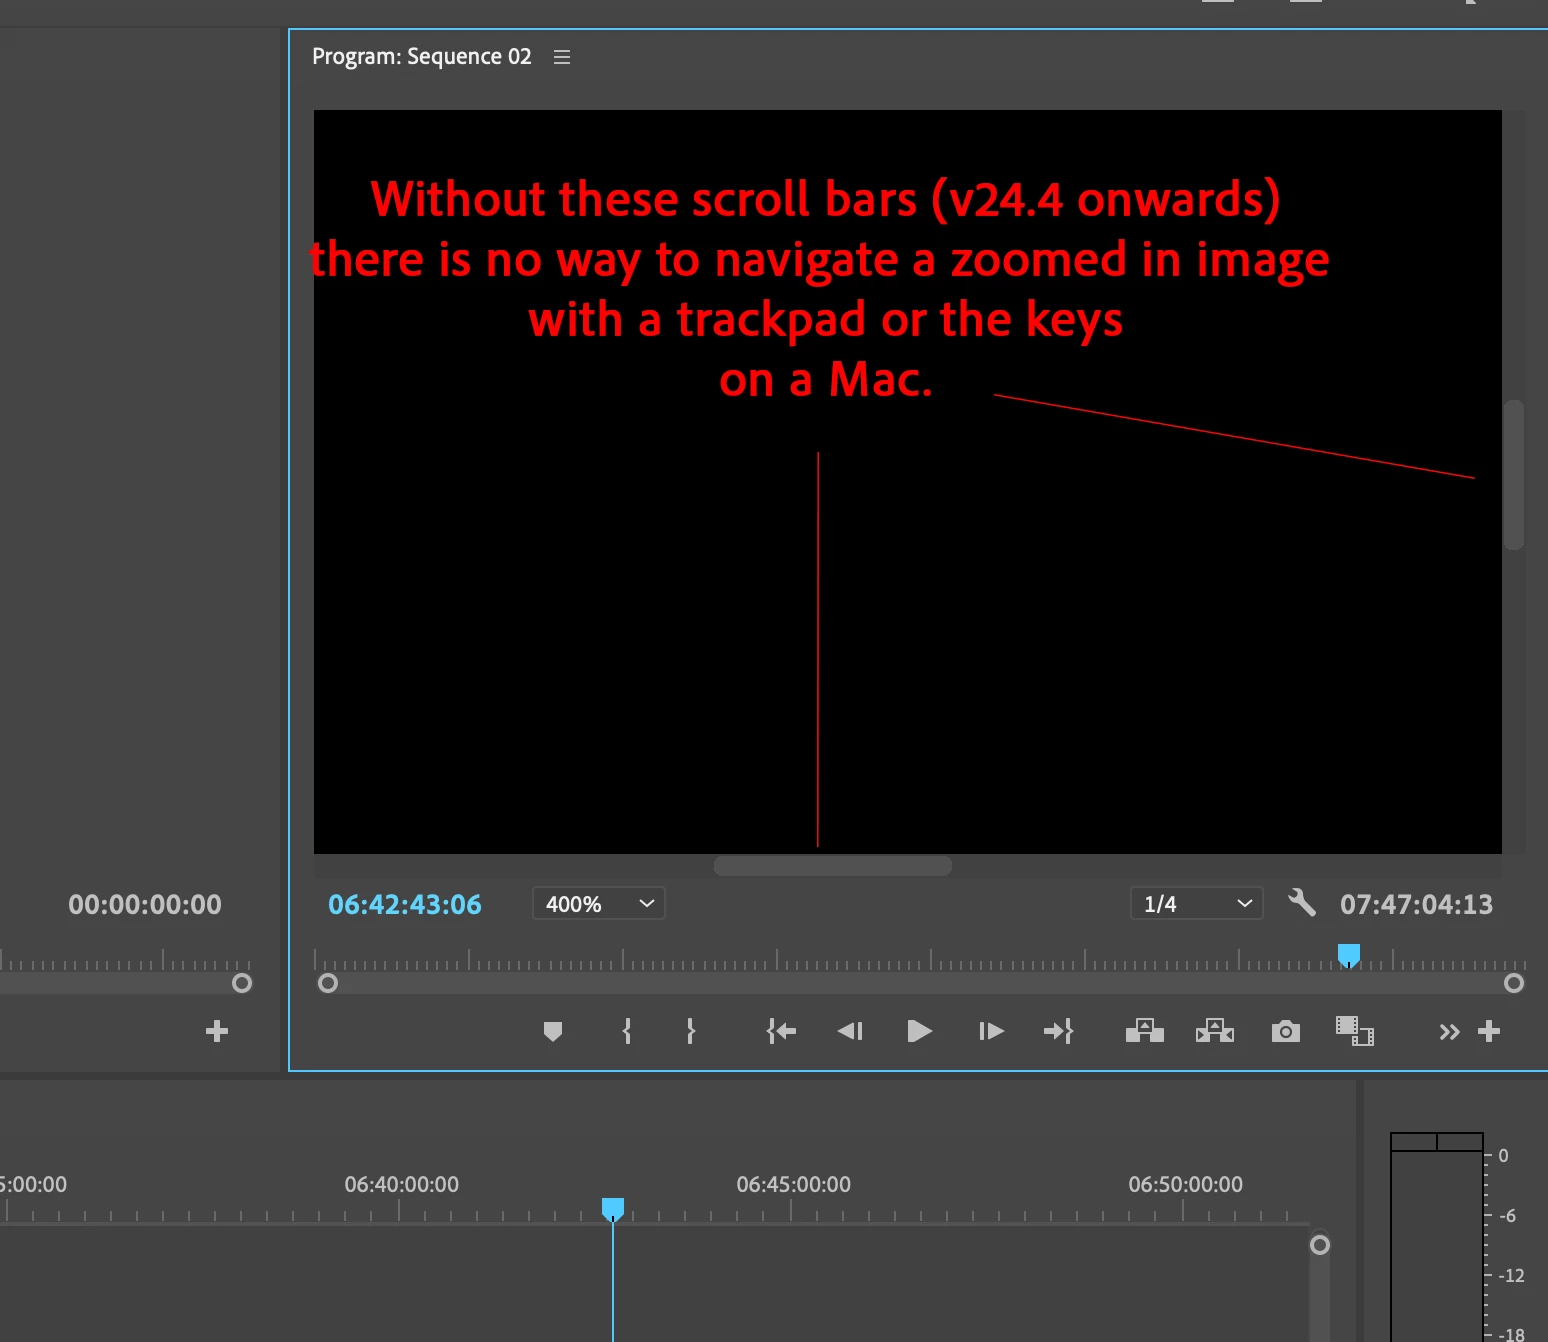Viewport: 1548px width, 1342px height.
Task: Click the Mark In bracket icon
Action: pos(627,1031)
